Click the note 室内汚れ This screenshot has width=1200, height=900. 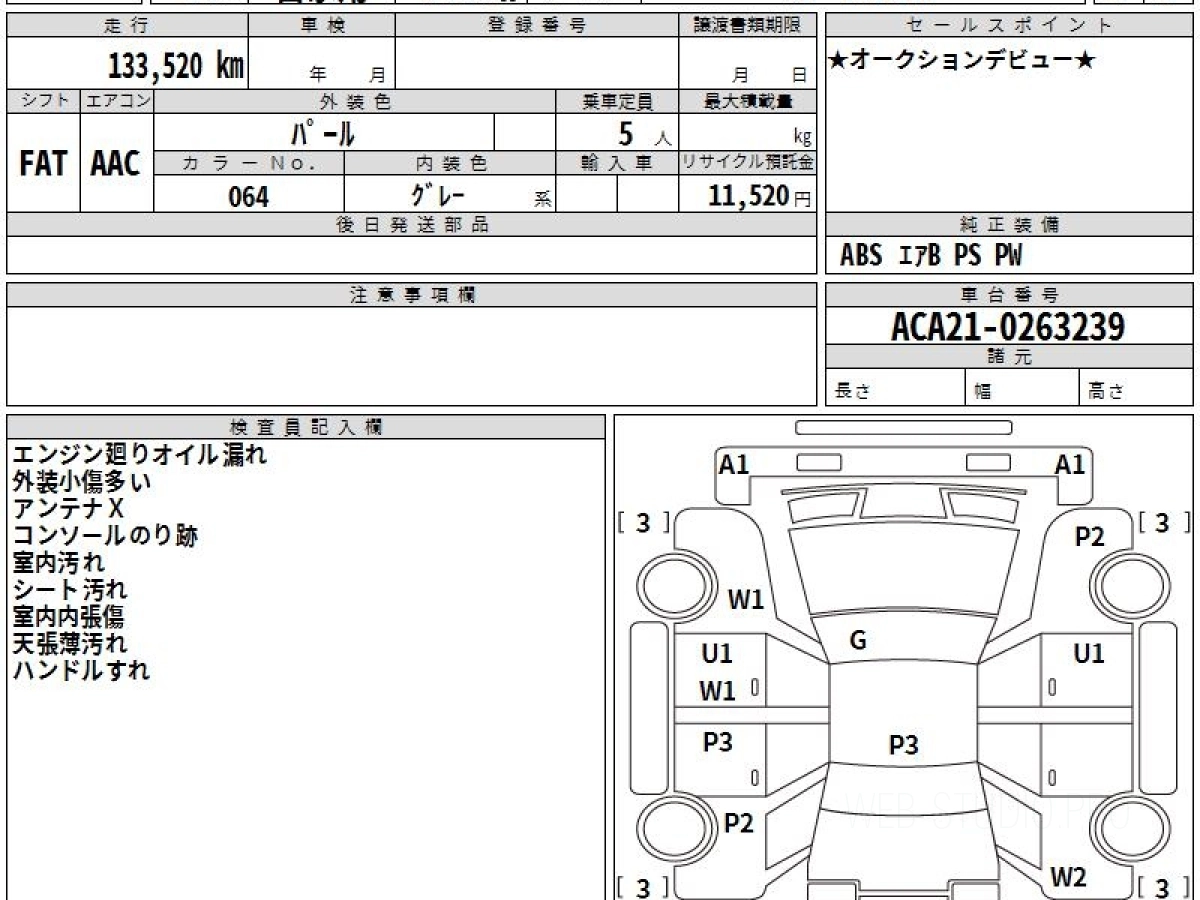59,563
